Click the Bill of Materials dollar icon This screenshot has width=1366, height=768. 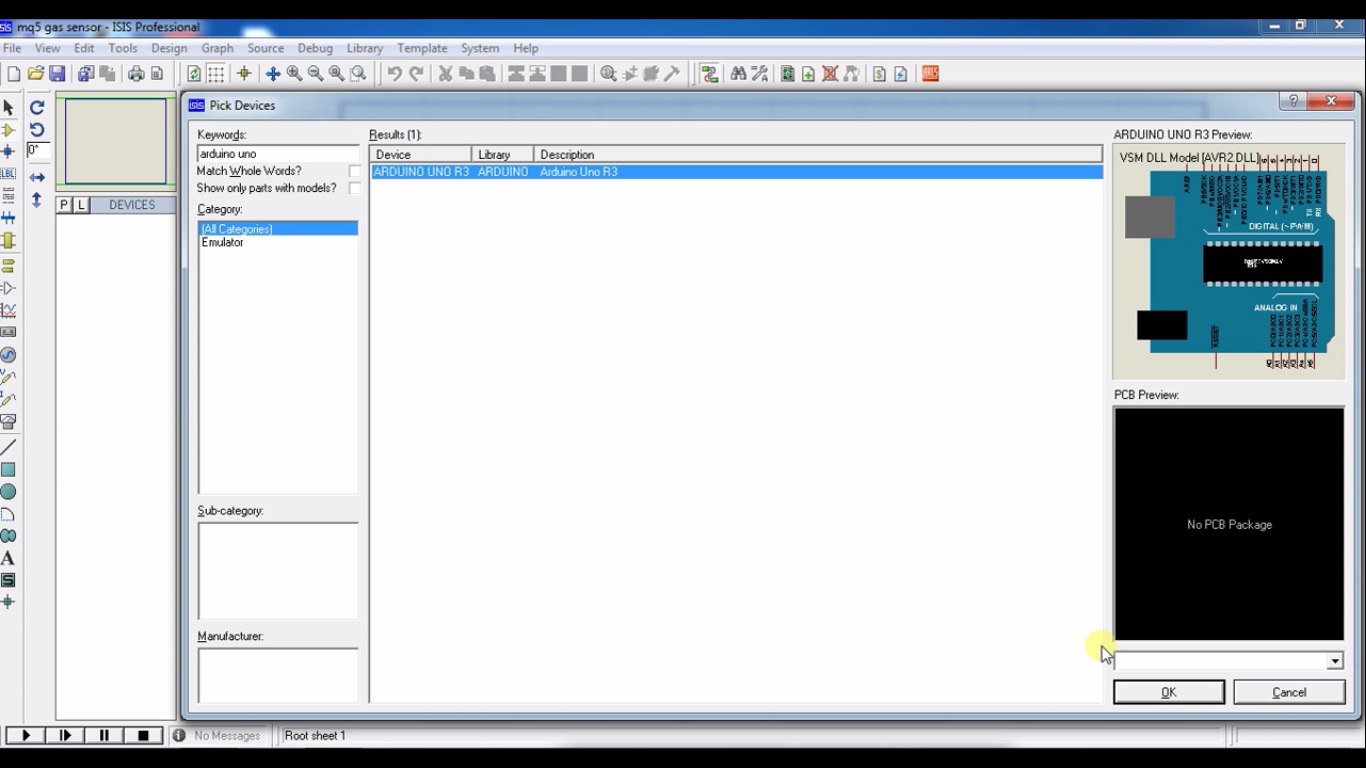tap(879, 74)
